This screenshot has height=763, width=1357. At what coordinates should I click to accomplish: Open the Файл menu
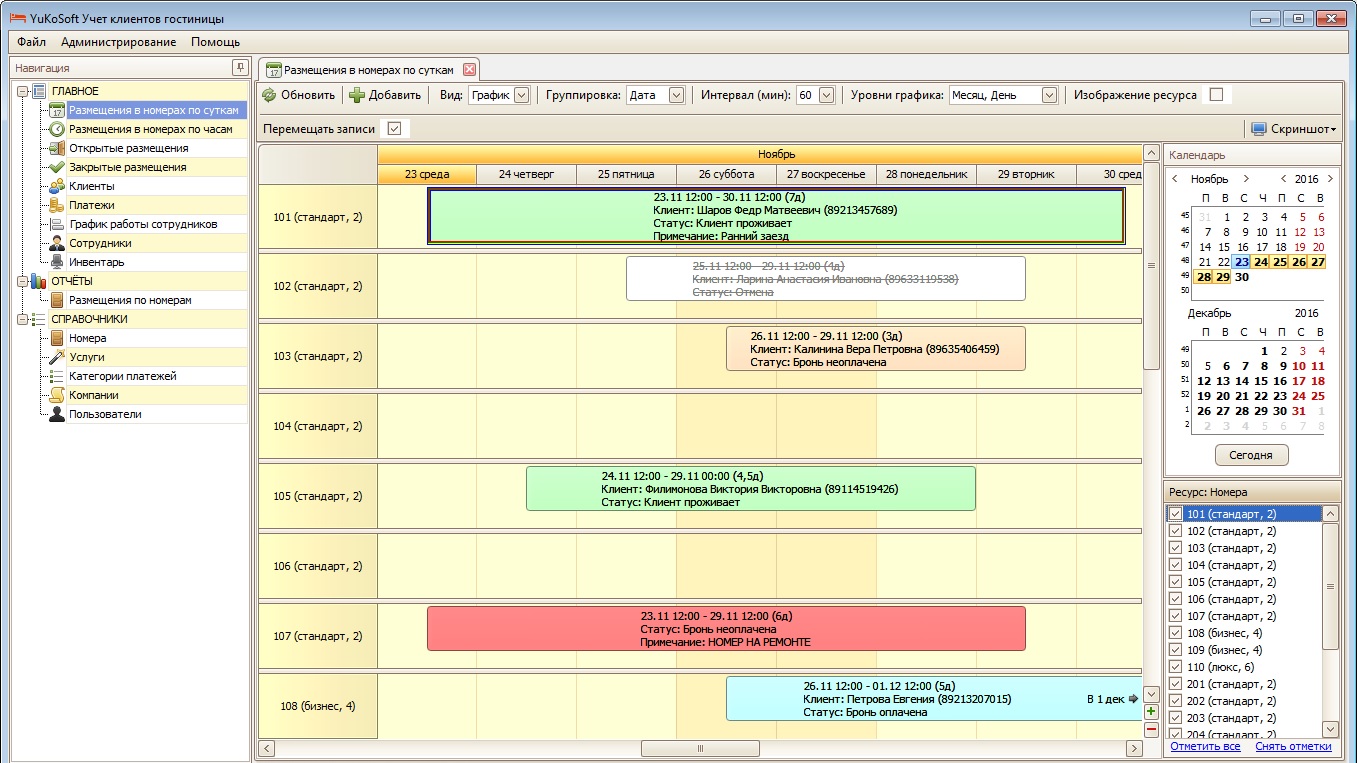pos(31,42)
